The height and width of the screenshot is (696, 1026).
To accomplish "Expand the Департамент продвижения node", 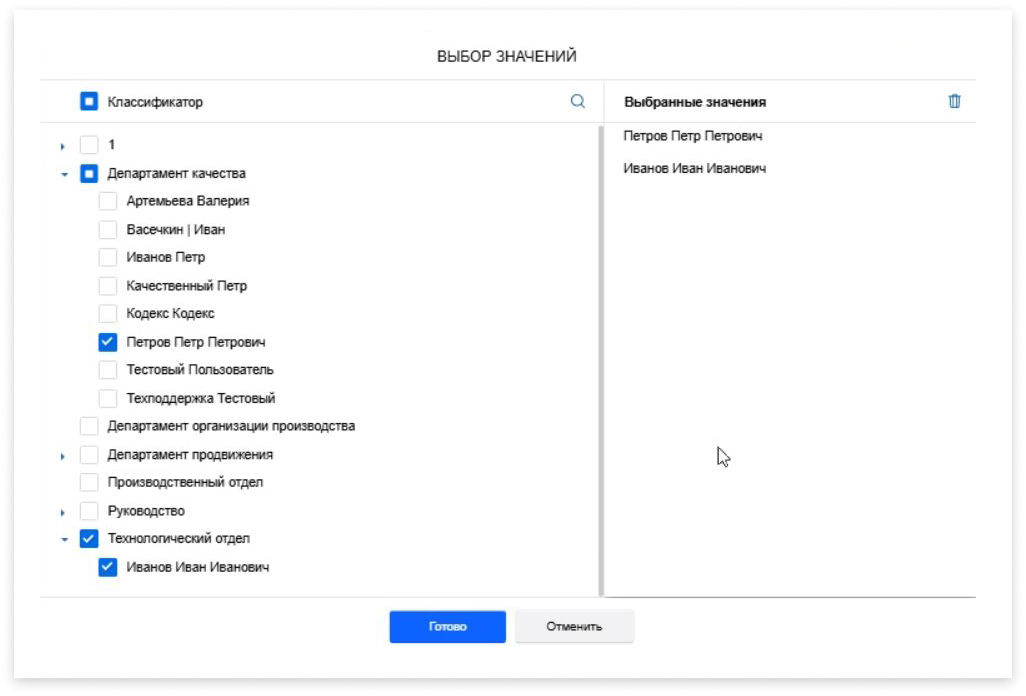I will point(63,457).
